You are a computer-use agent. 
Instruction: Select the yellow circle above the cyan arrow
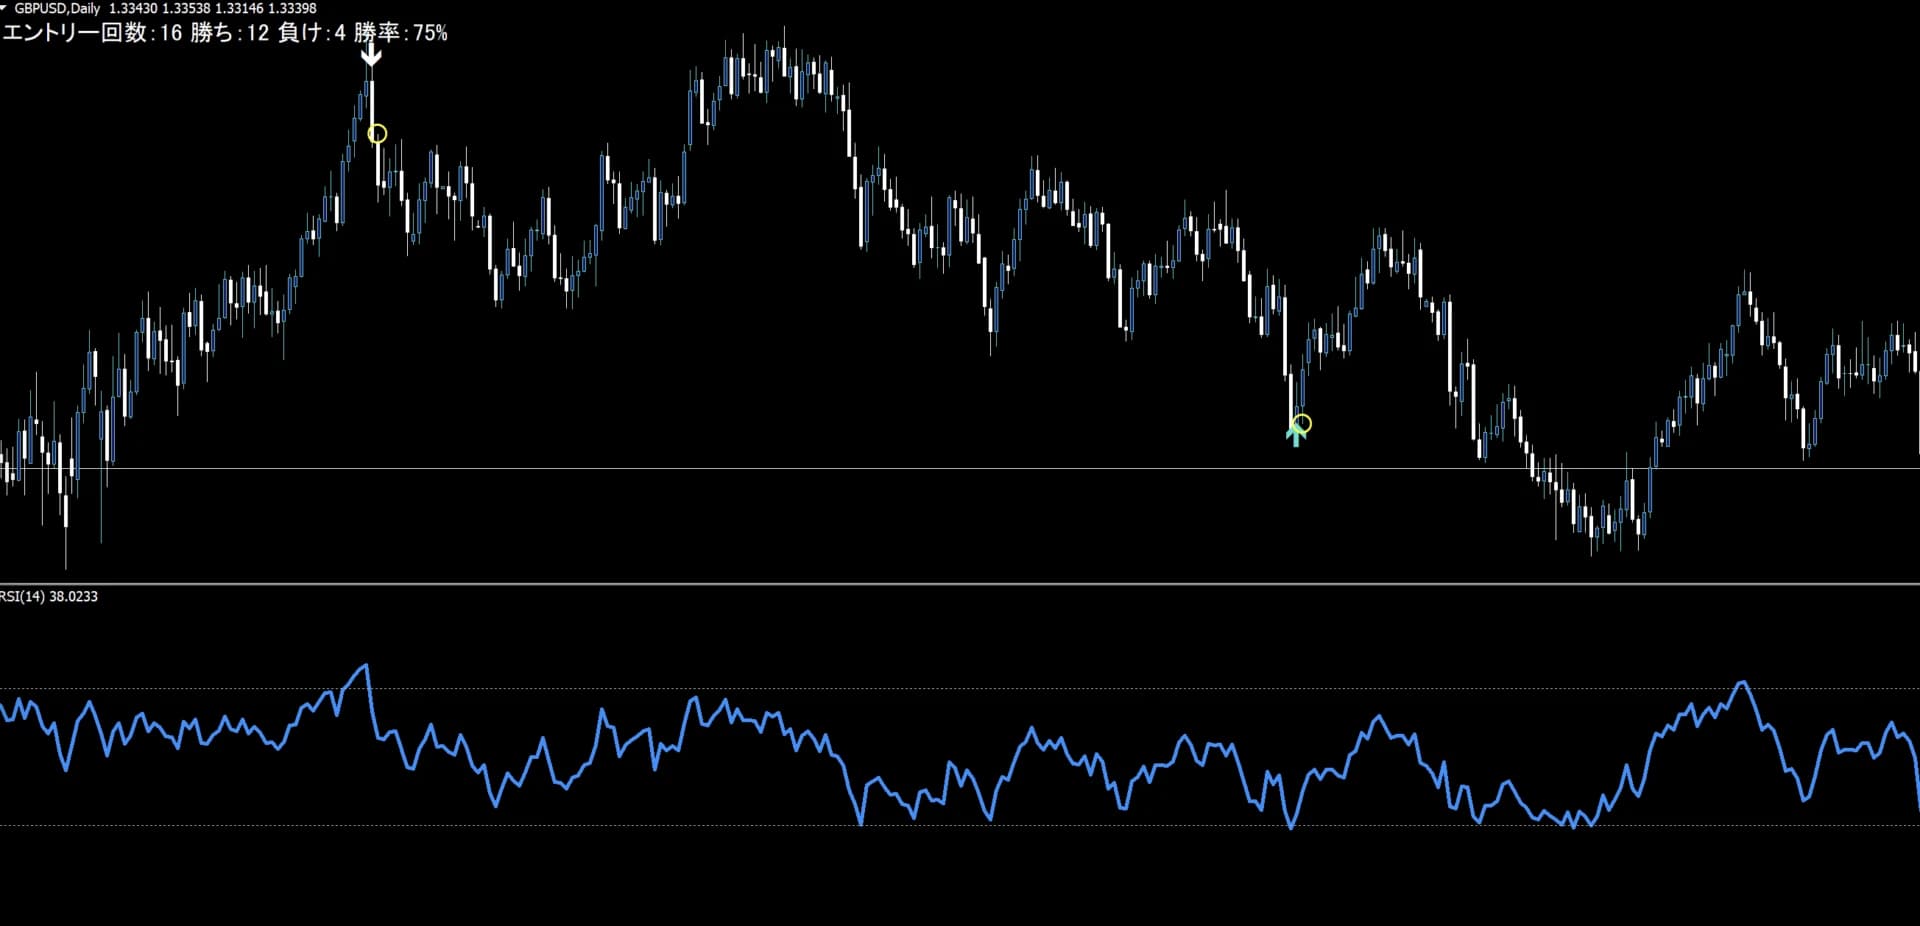[x=1302, y=423]
